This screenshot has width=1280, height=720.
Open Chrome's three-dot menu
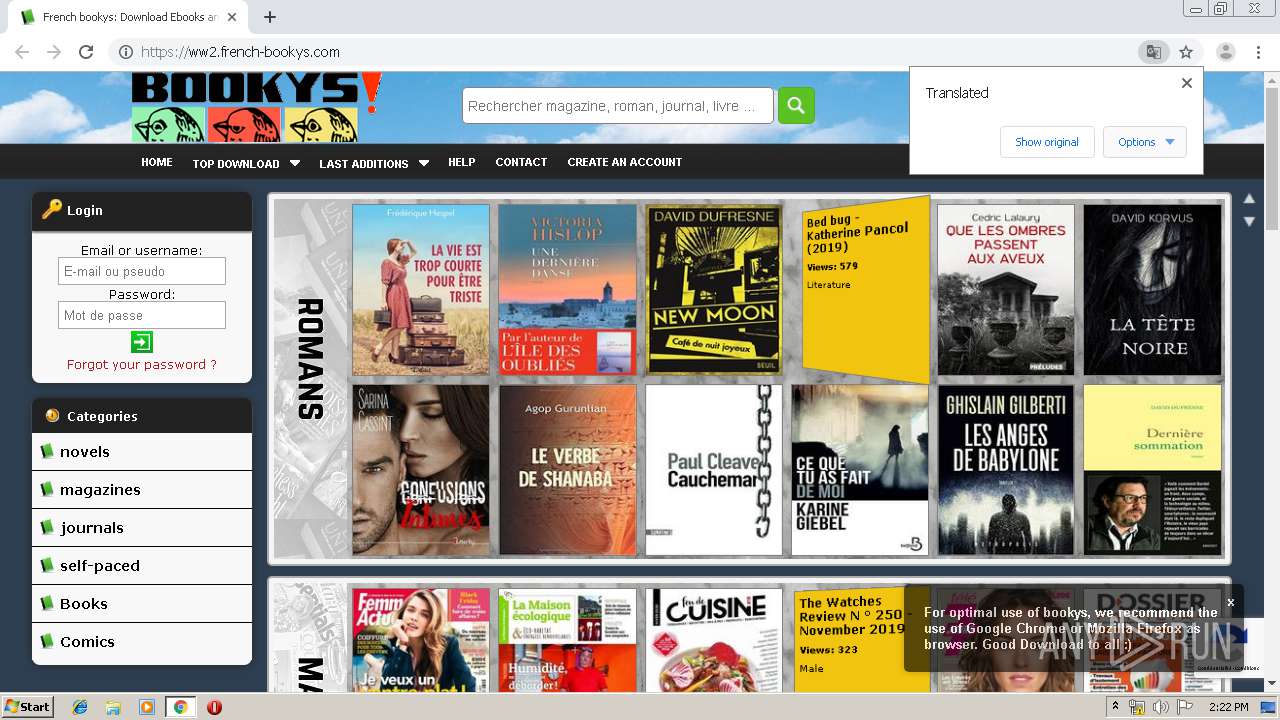click(x=1258, y=52)
